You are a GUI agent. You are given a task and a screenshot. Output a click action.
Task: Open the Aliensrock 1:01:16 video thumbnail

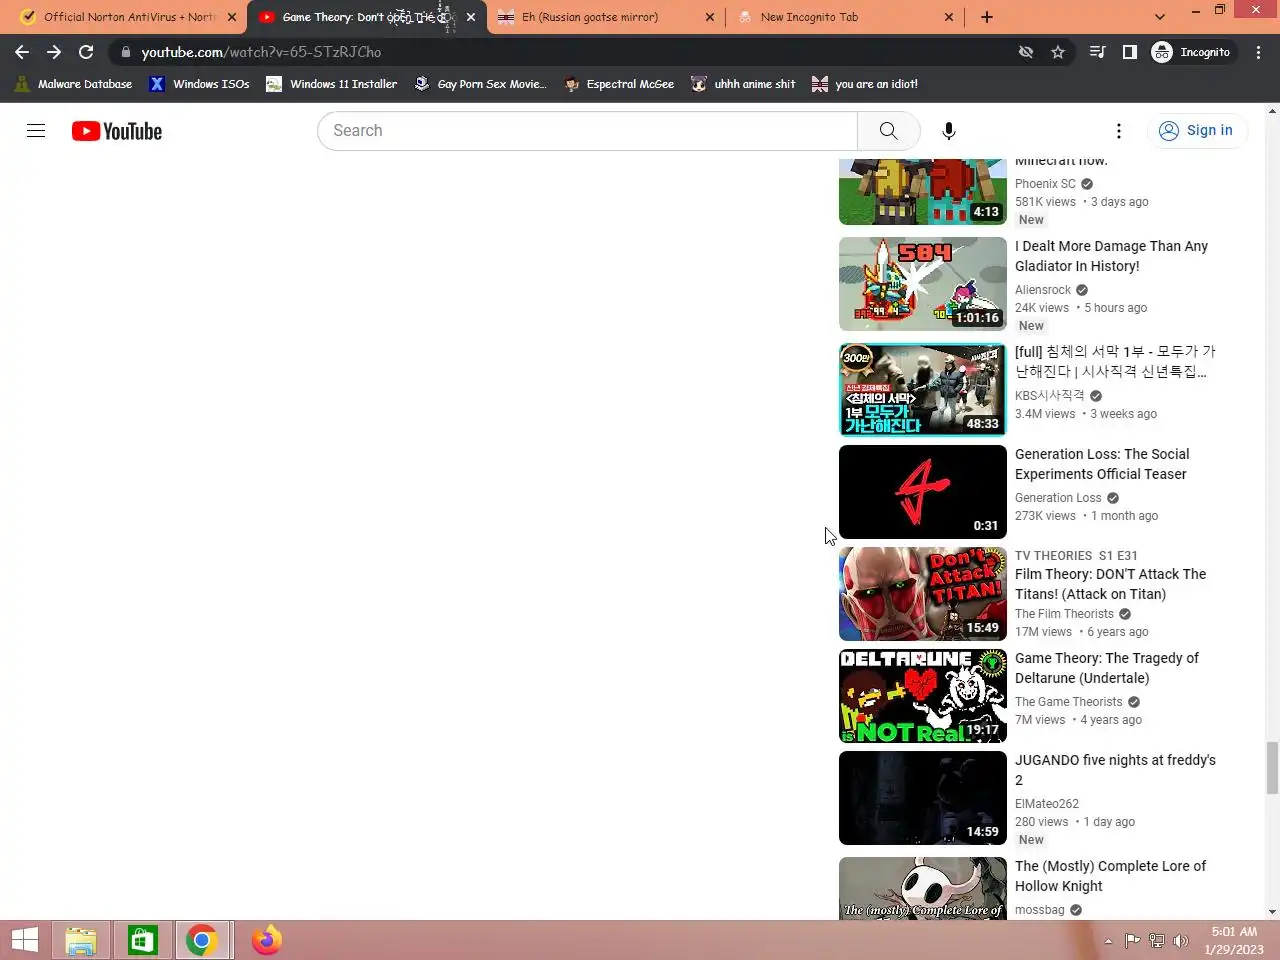coord(923,284)
